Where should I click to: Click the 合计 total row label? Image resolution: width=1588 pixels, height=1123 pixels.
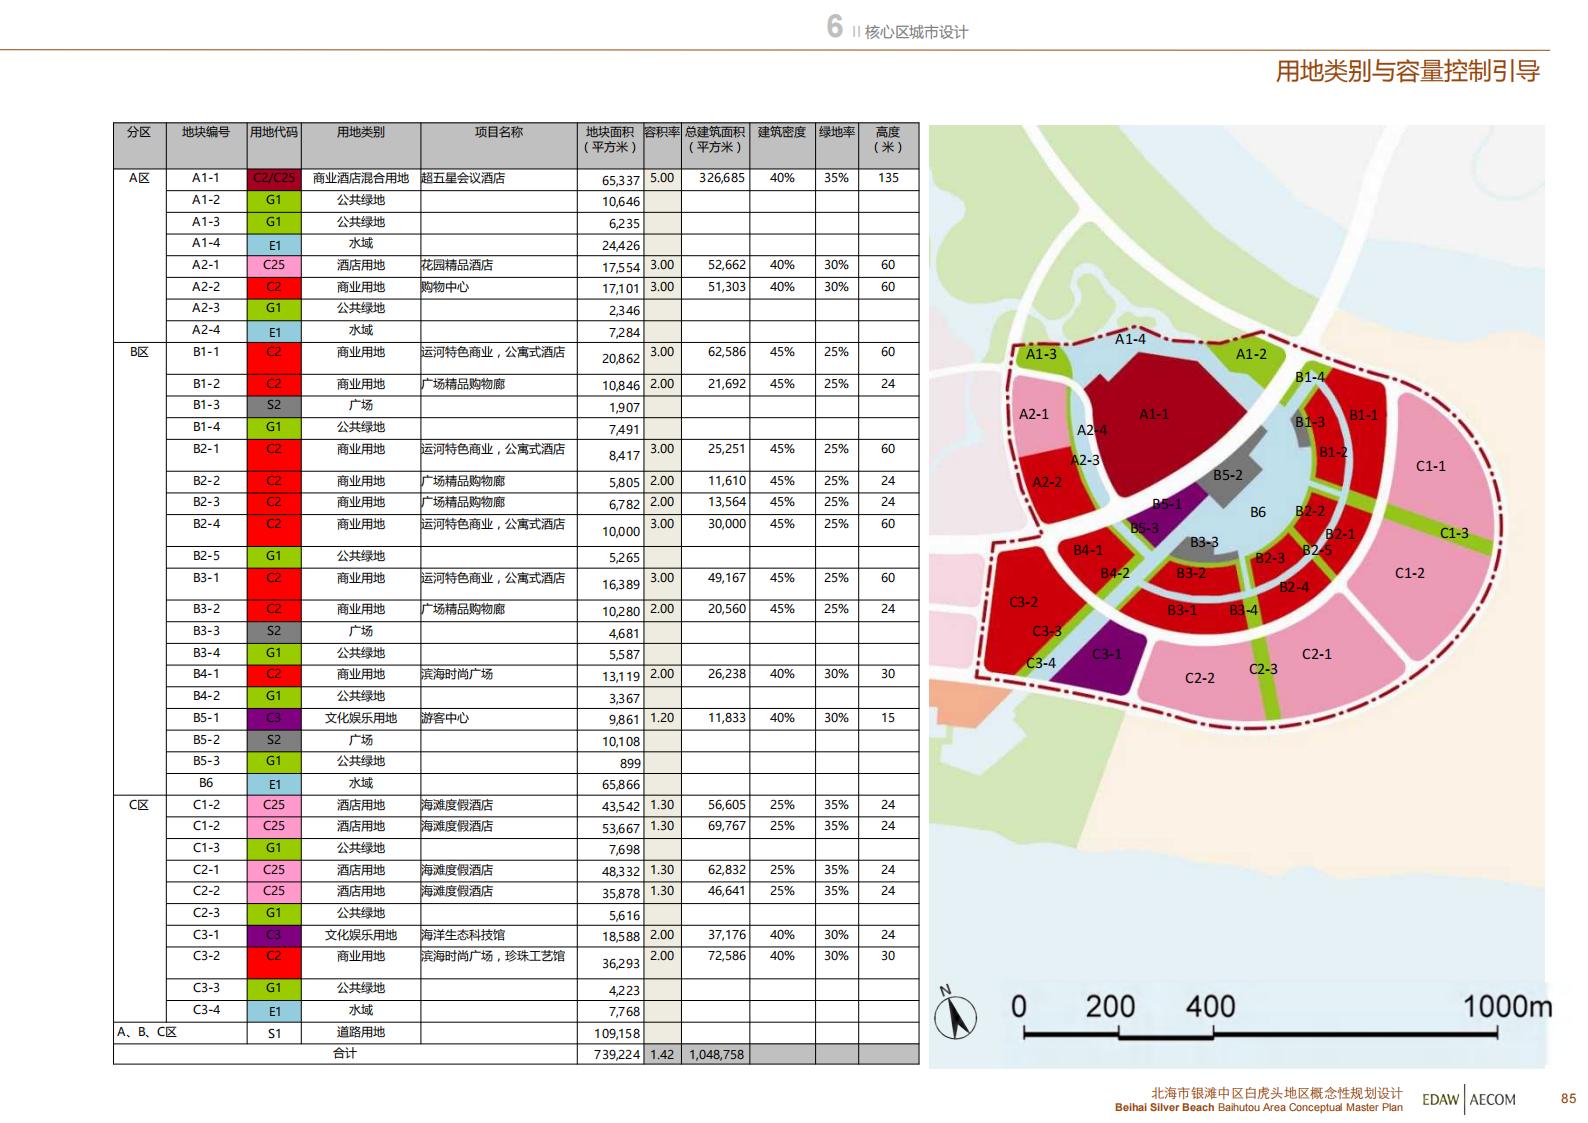point(345,1054)
